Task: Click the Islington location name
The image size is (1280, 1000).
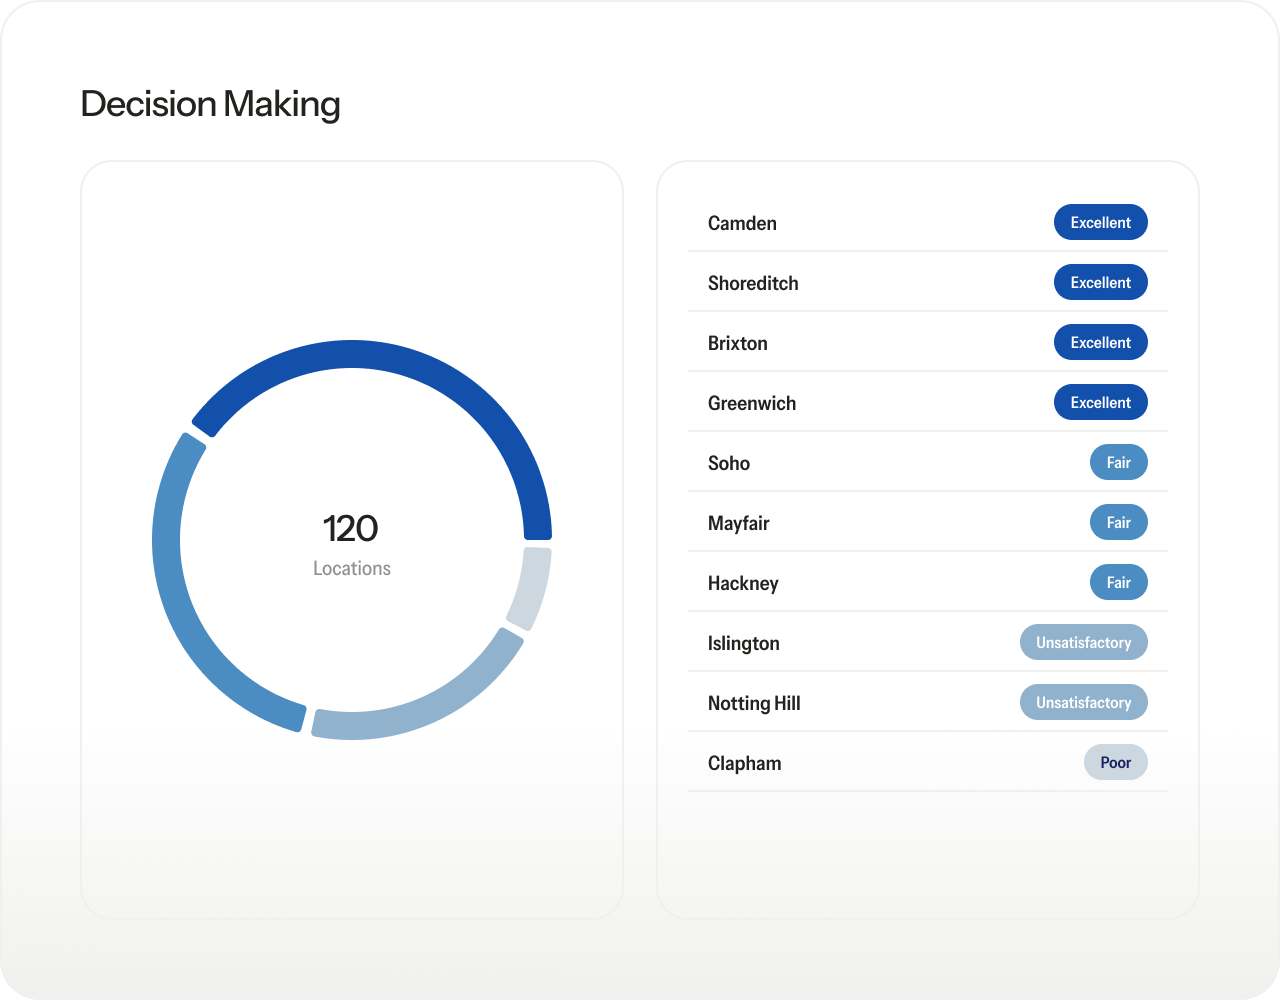Action: (x=743, y=643)
